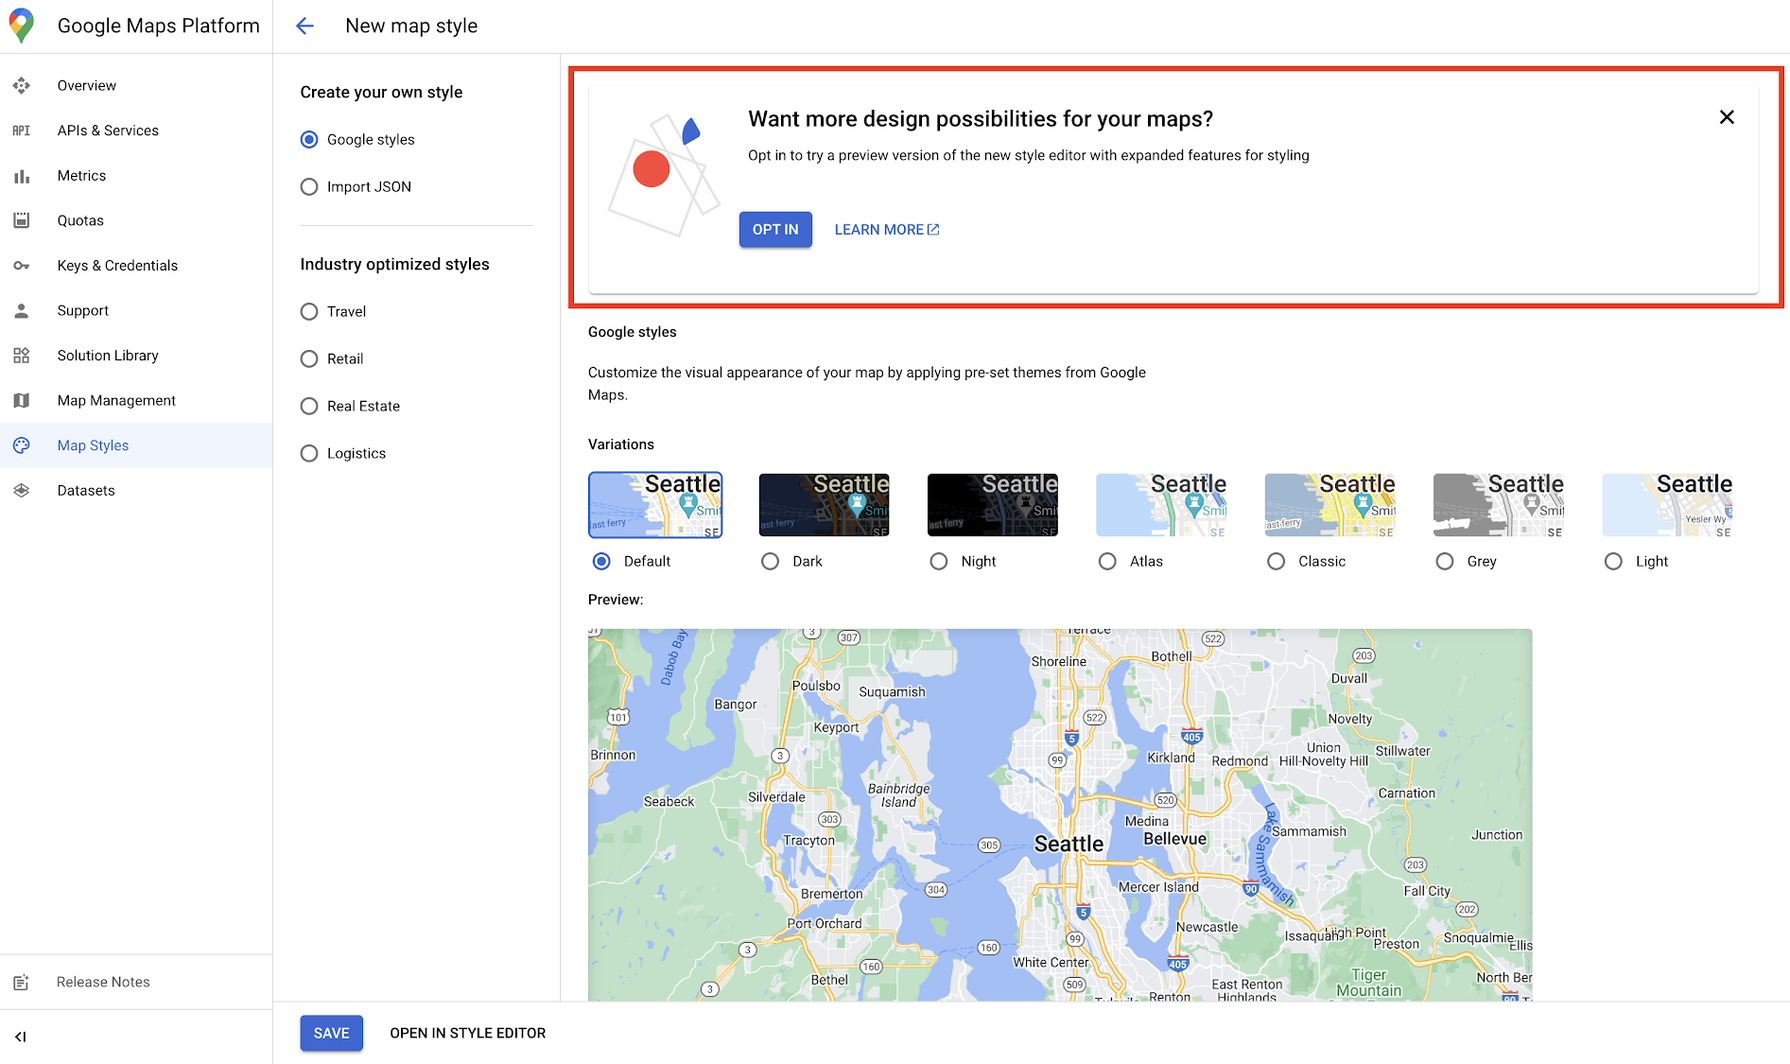The image size is (1790, 1064).
Task: Open APIs & Services menu item
Action: point(136,131)
